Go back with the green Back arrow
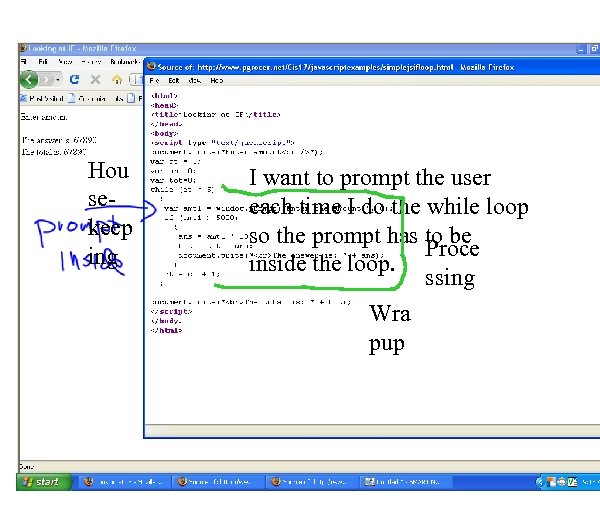Image resolution: width=600 pixels, height=512 pixels. 29,80
